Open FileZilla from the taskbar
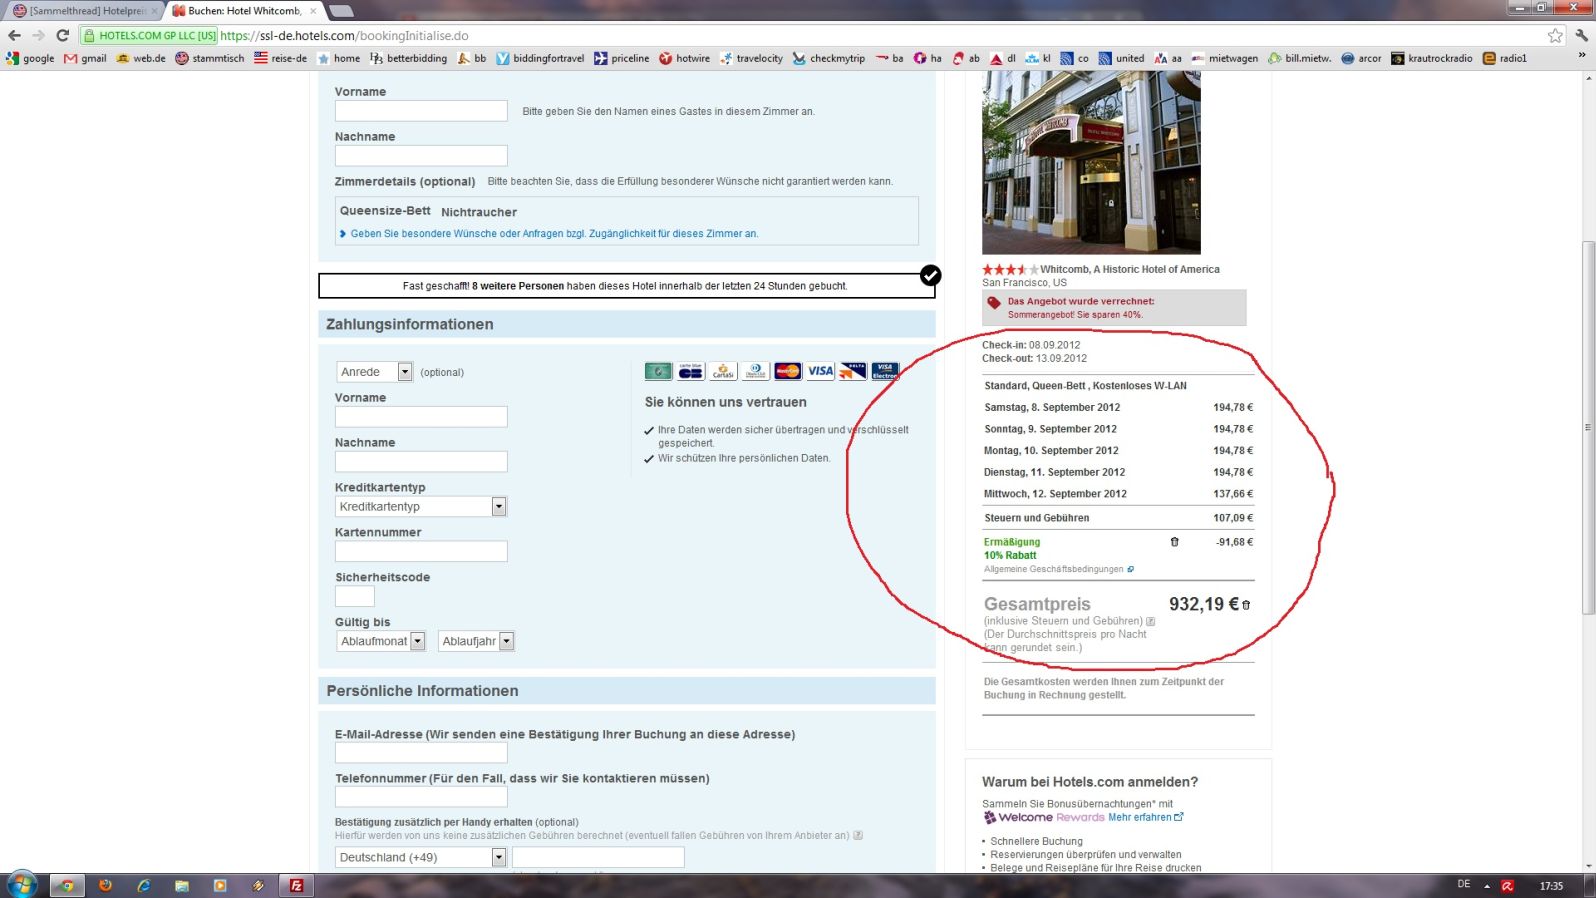 click(296, 885)
